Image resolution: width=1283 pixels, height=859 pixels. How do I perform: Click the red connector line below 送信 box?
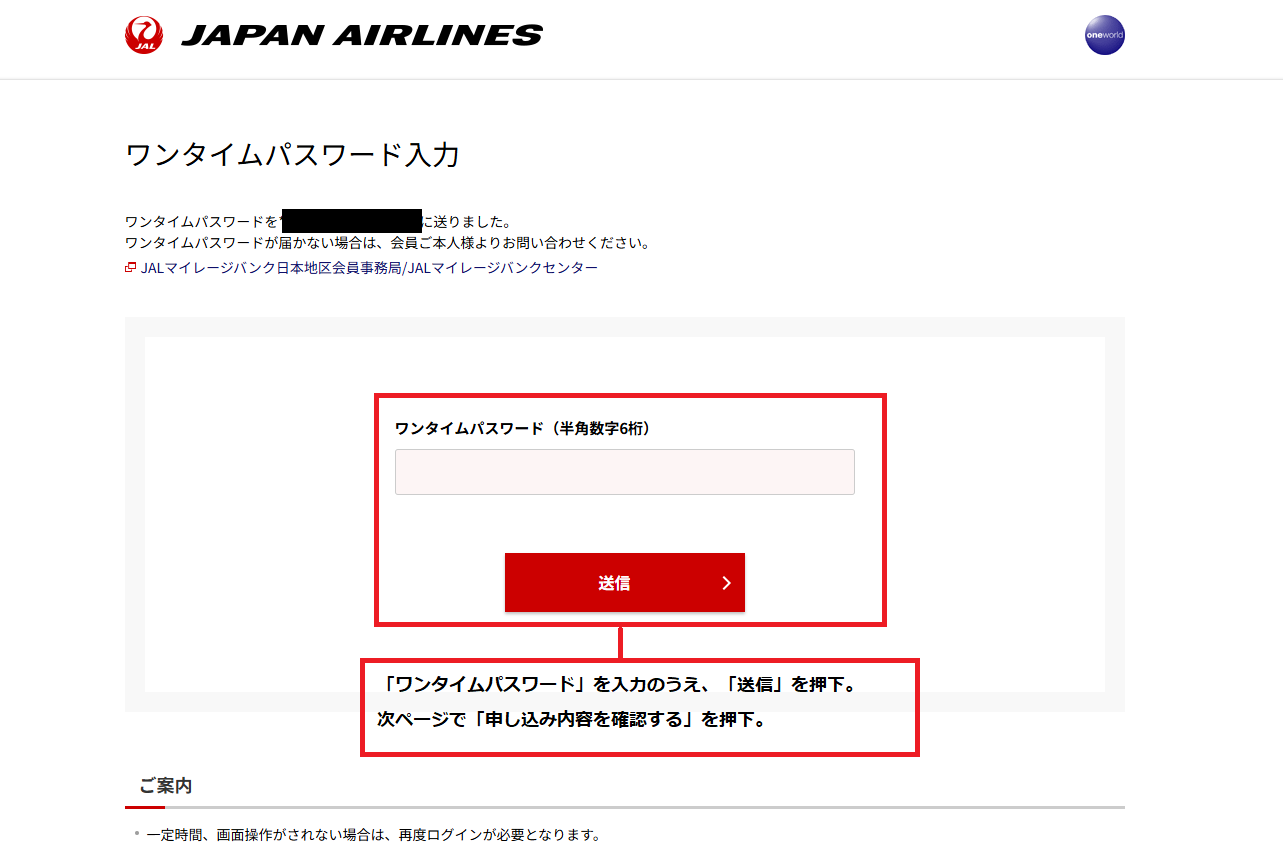point(620,642)
